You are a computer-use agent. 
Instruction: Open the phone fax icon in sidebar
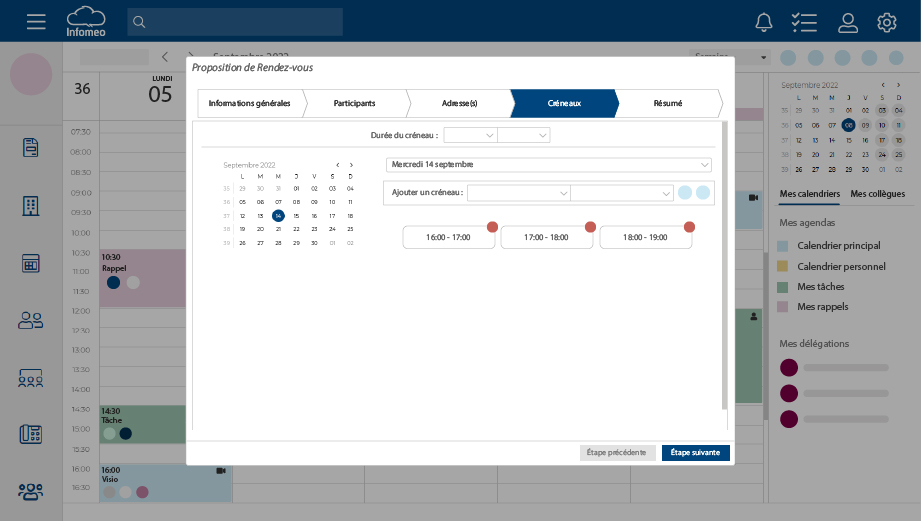[31, 434]
